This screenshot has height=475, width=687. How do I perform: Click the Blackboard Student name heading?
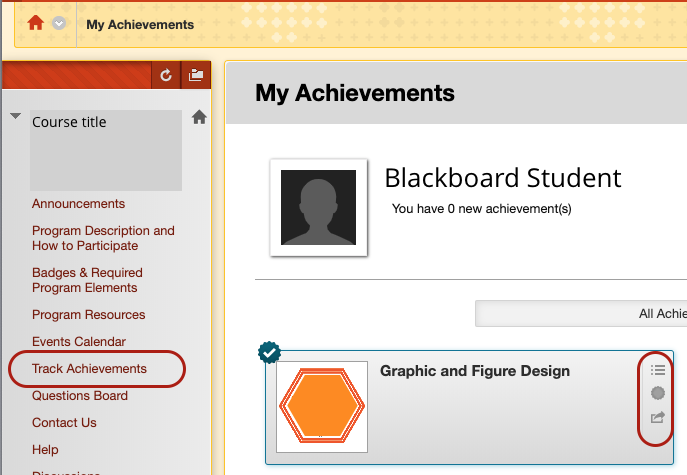[503, 177]
